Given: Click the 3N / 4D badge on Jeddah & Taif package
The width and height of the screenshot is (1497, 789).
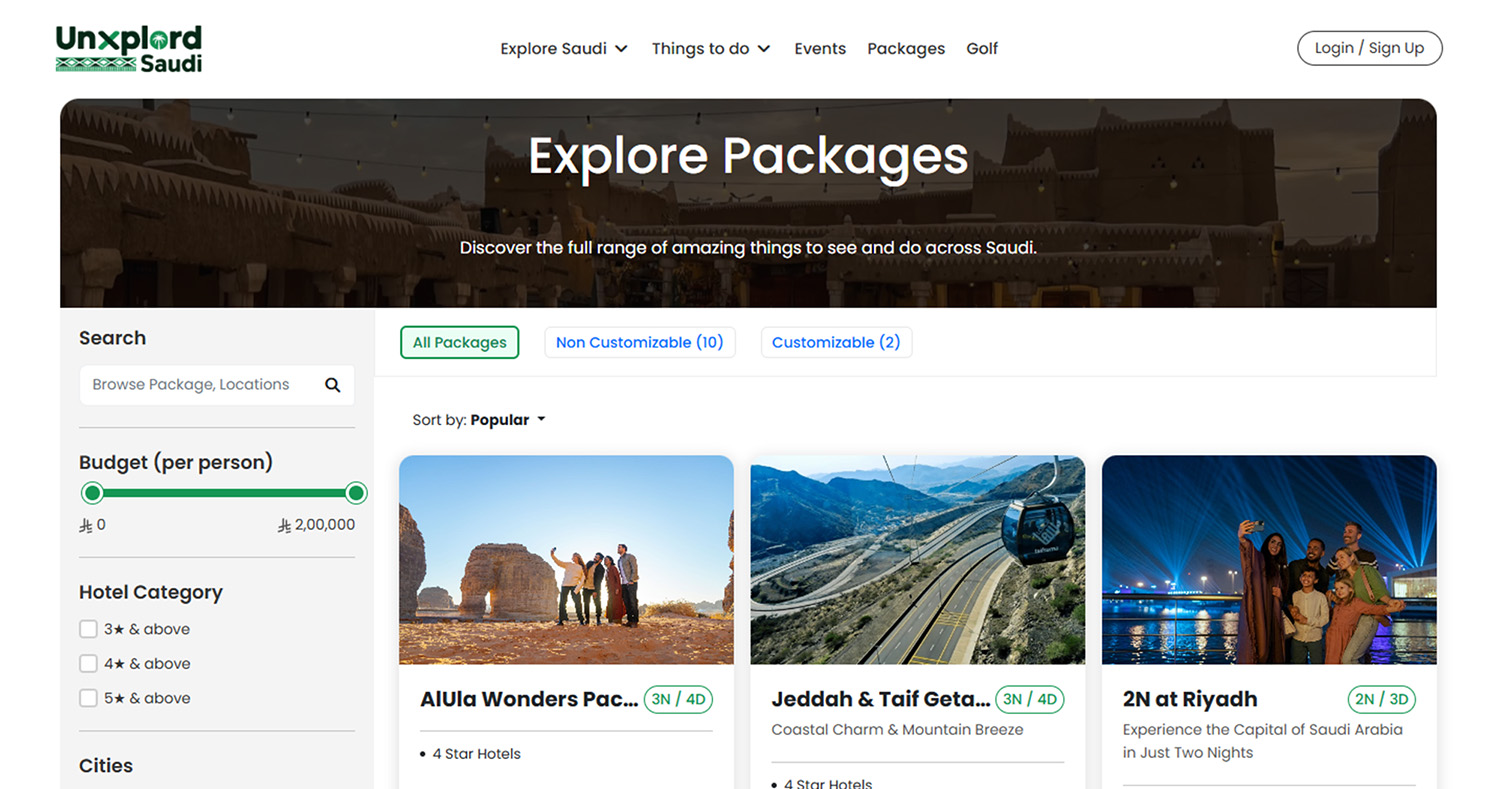Looking at the screenshot, I should (x=1029, y=699).
